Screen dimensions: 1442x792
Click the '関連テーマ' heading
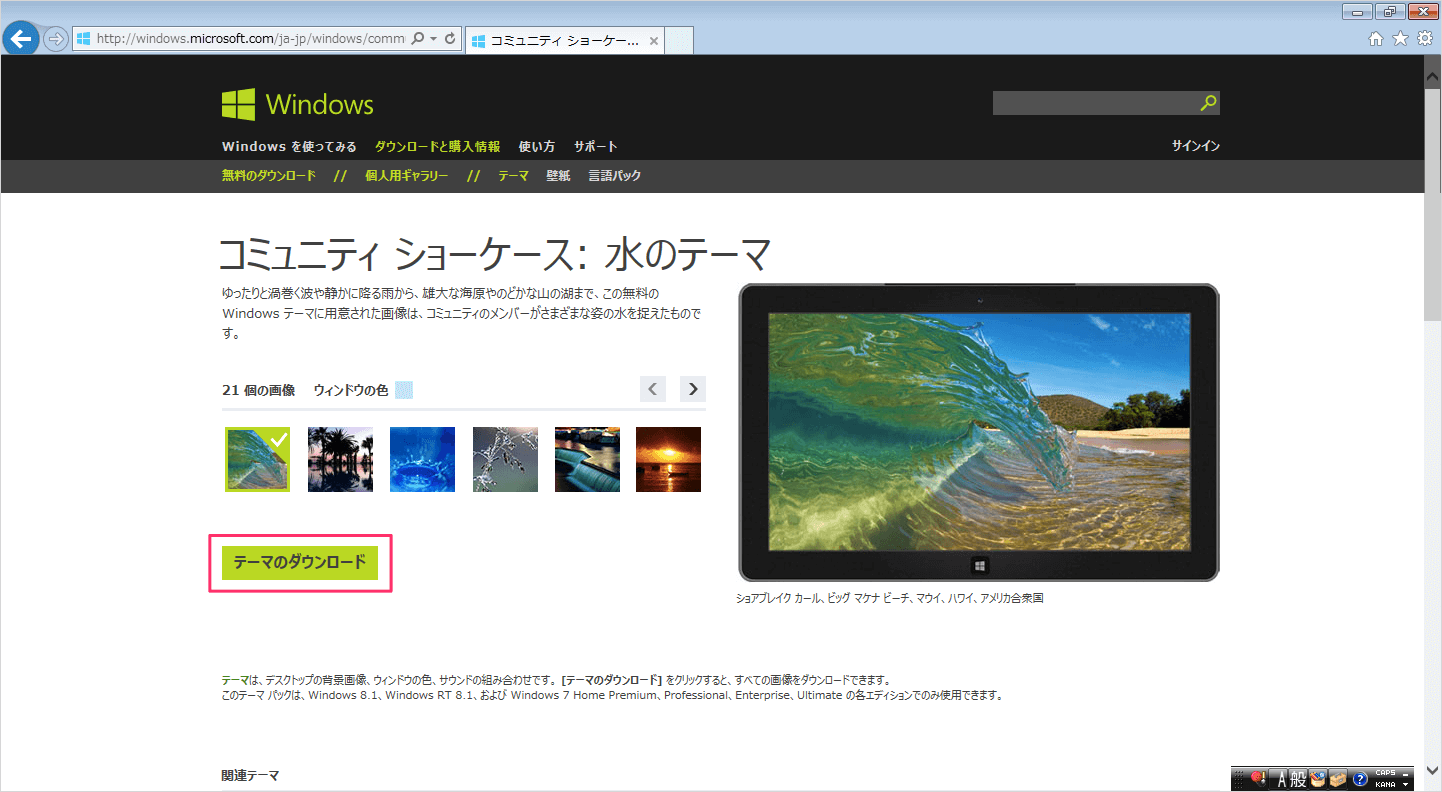point(250,775)
